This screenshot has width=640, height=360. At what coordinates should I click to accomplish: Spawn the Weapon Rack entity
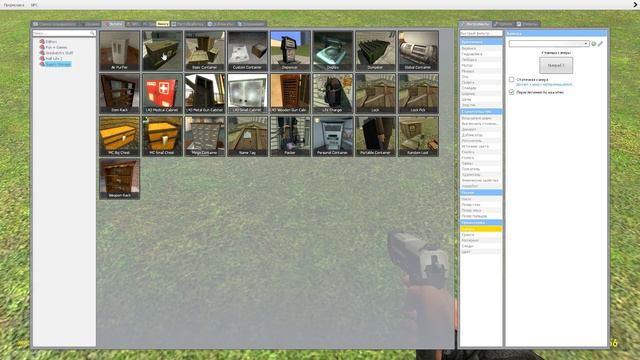tap(120, 179)
